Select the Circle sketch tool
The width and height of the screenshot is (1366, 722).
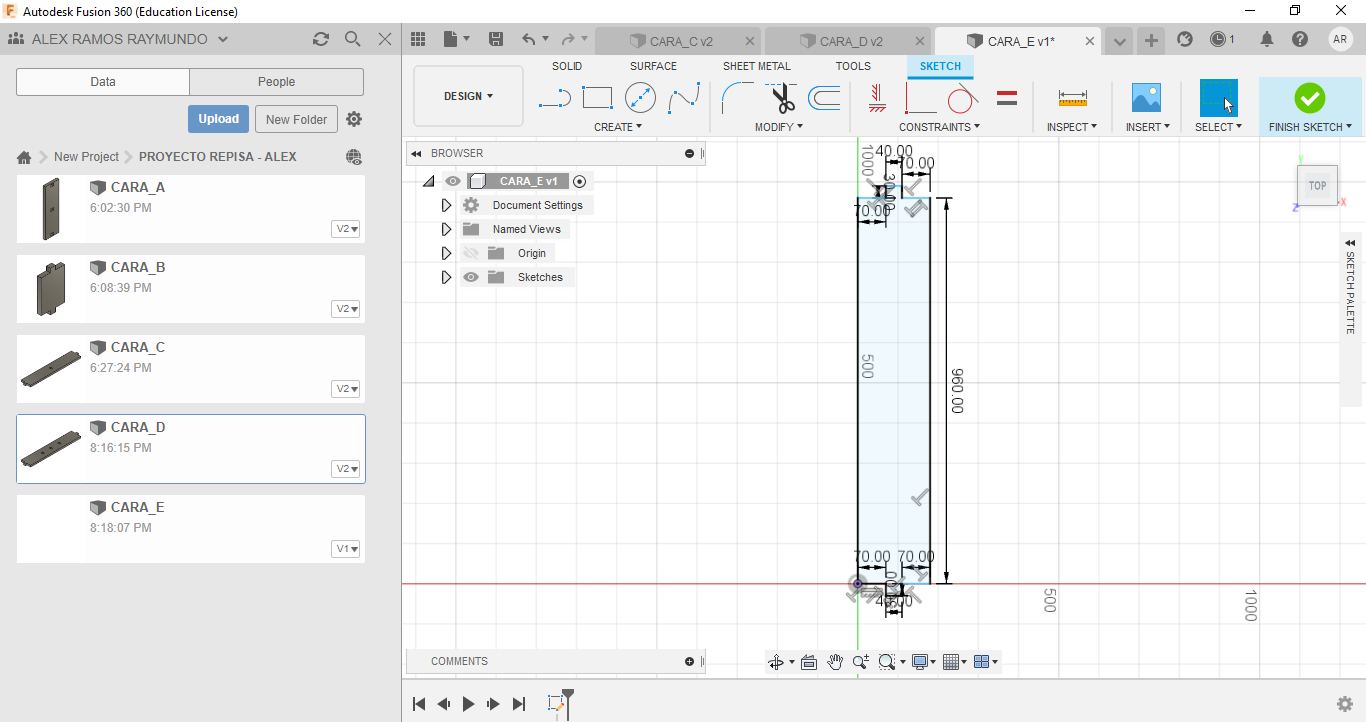640,98
